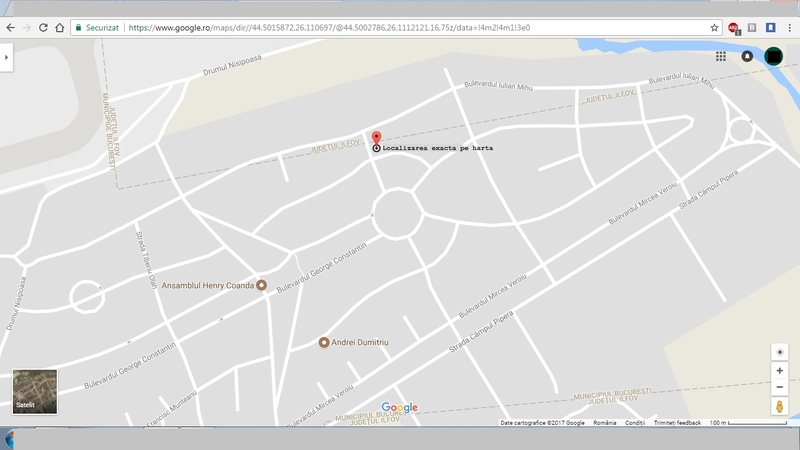Click the Ansamblul Henry Coanda place marker
This screenshot has height=450, width=800.
coord(261,285)
